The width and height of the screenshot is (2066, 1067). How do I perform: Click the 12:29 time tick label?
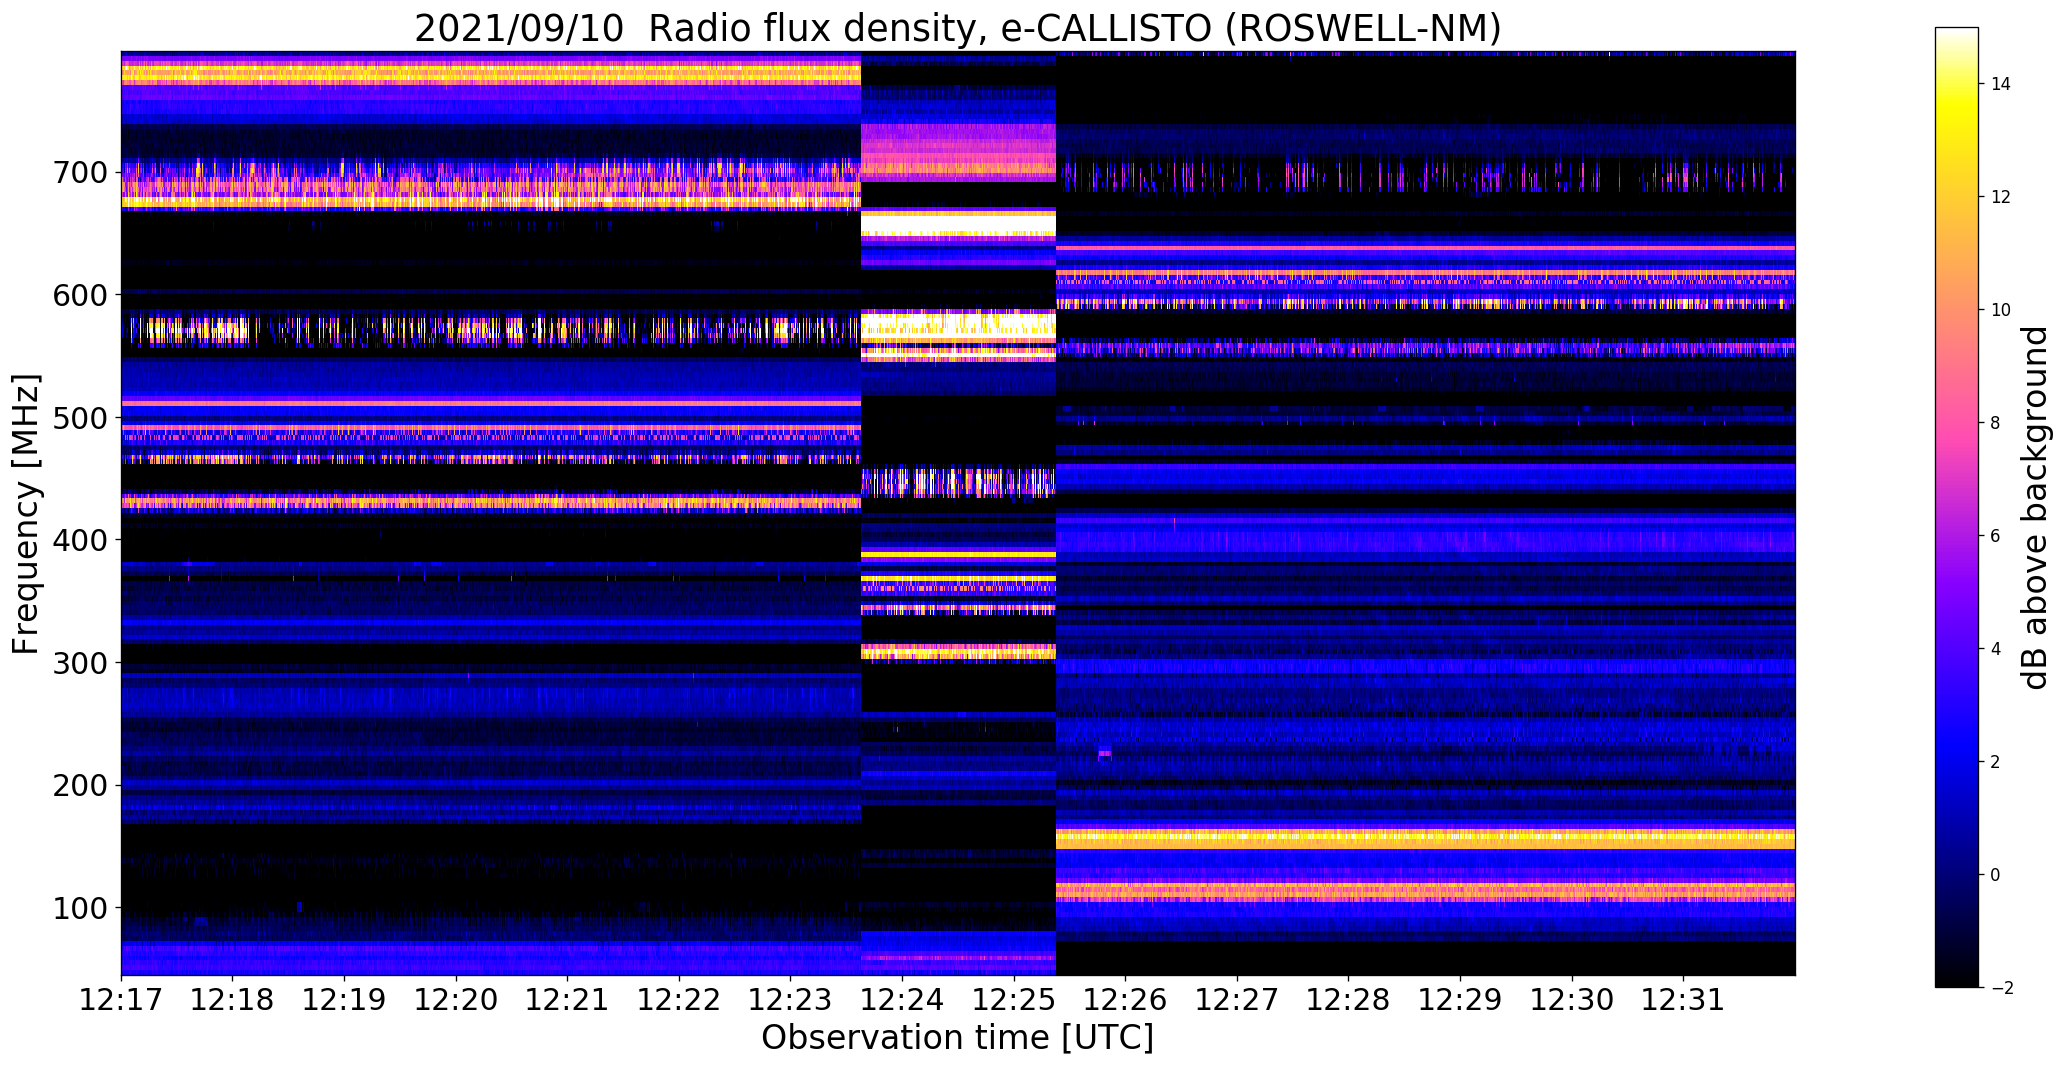(x=1460, y=1000)
